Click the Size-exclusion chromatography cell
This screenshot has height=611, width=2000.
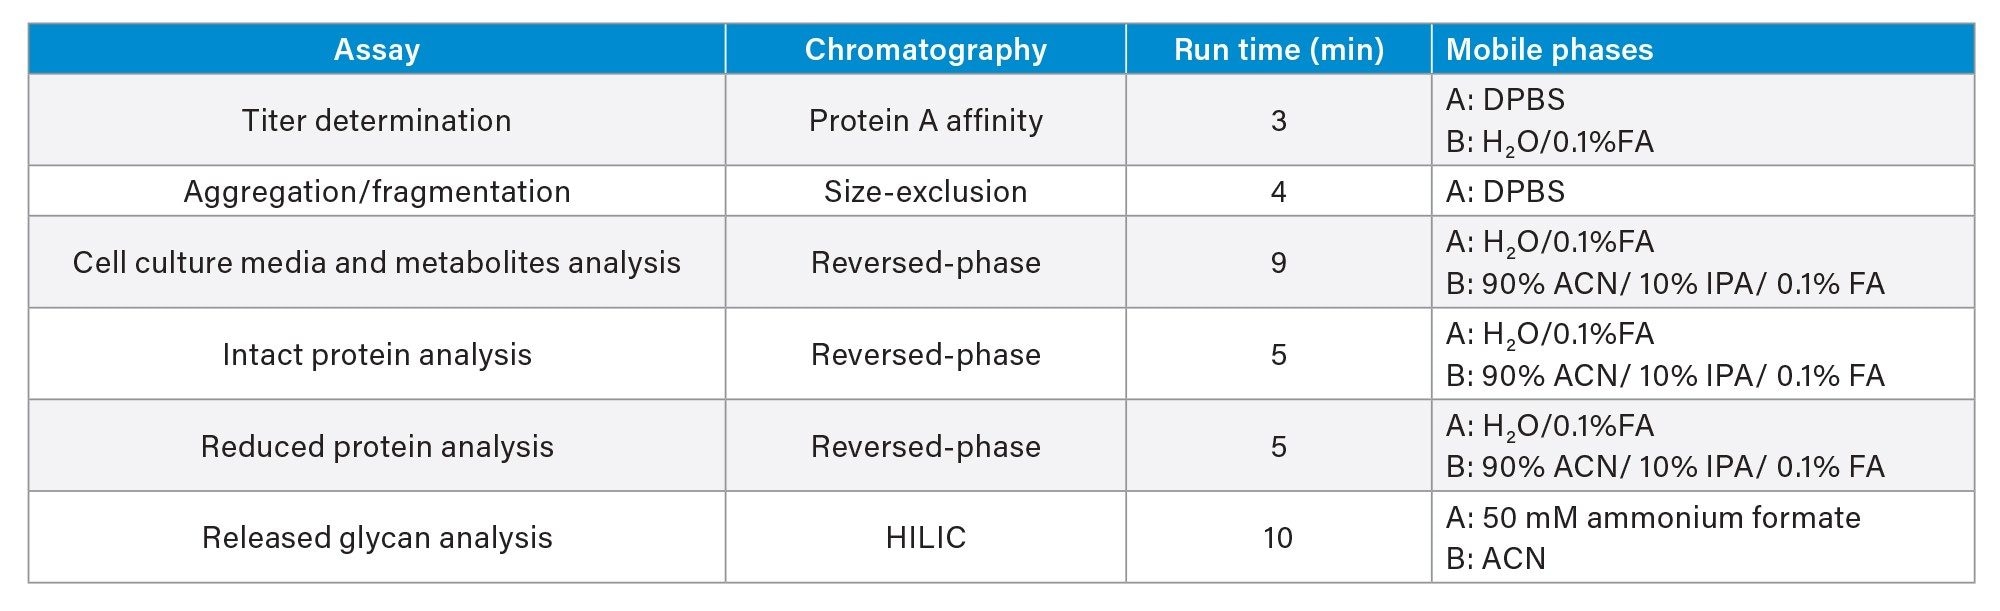tap(925, 192)
